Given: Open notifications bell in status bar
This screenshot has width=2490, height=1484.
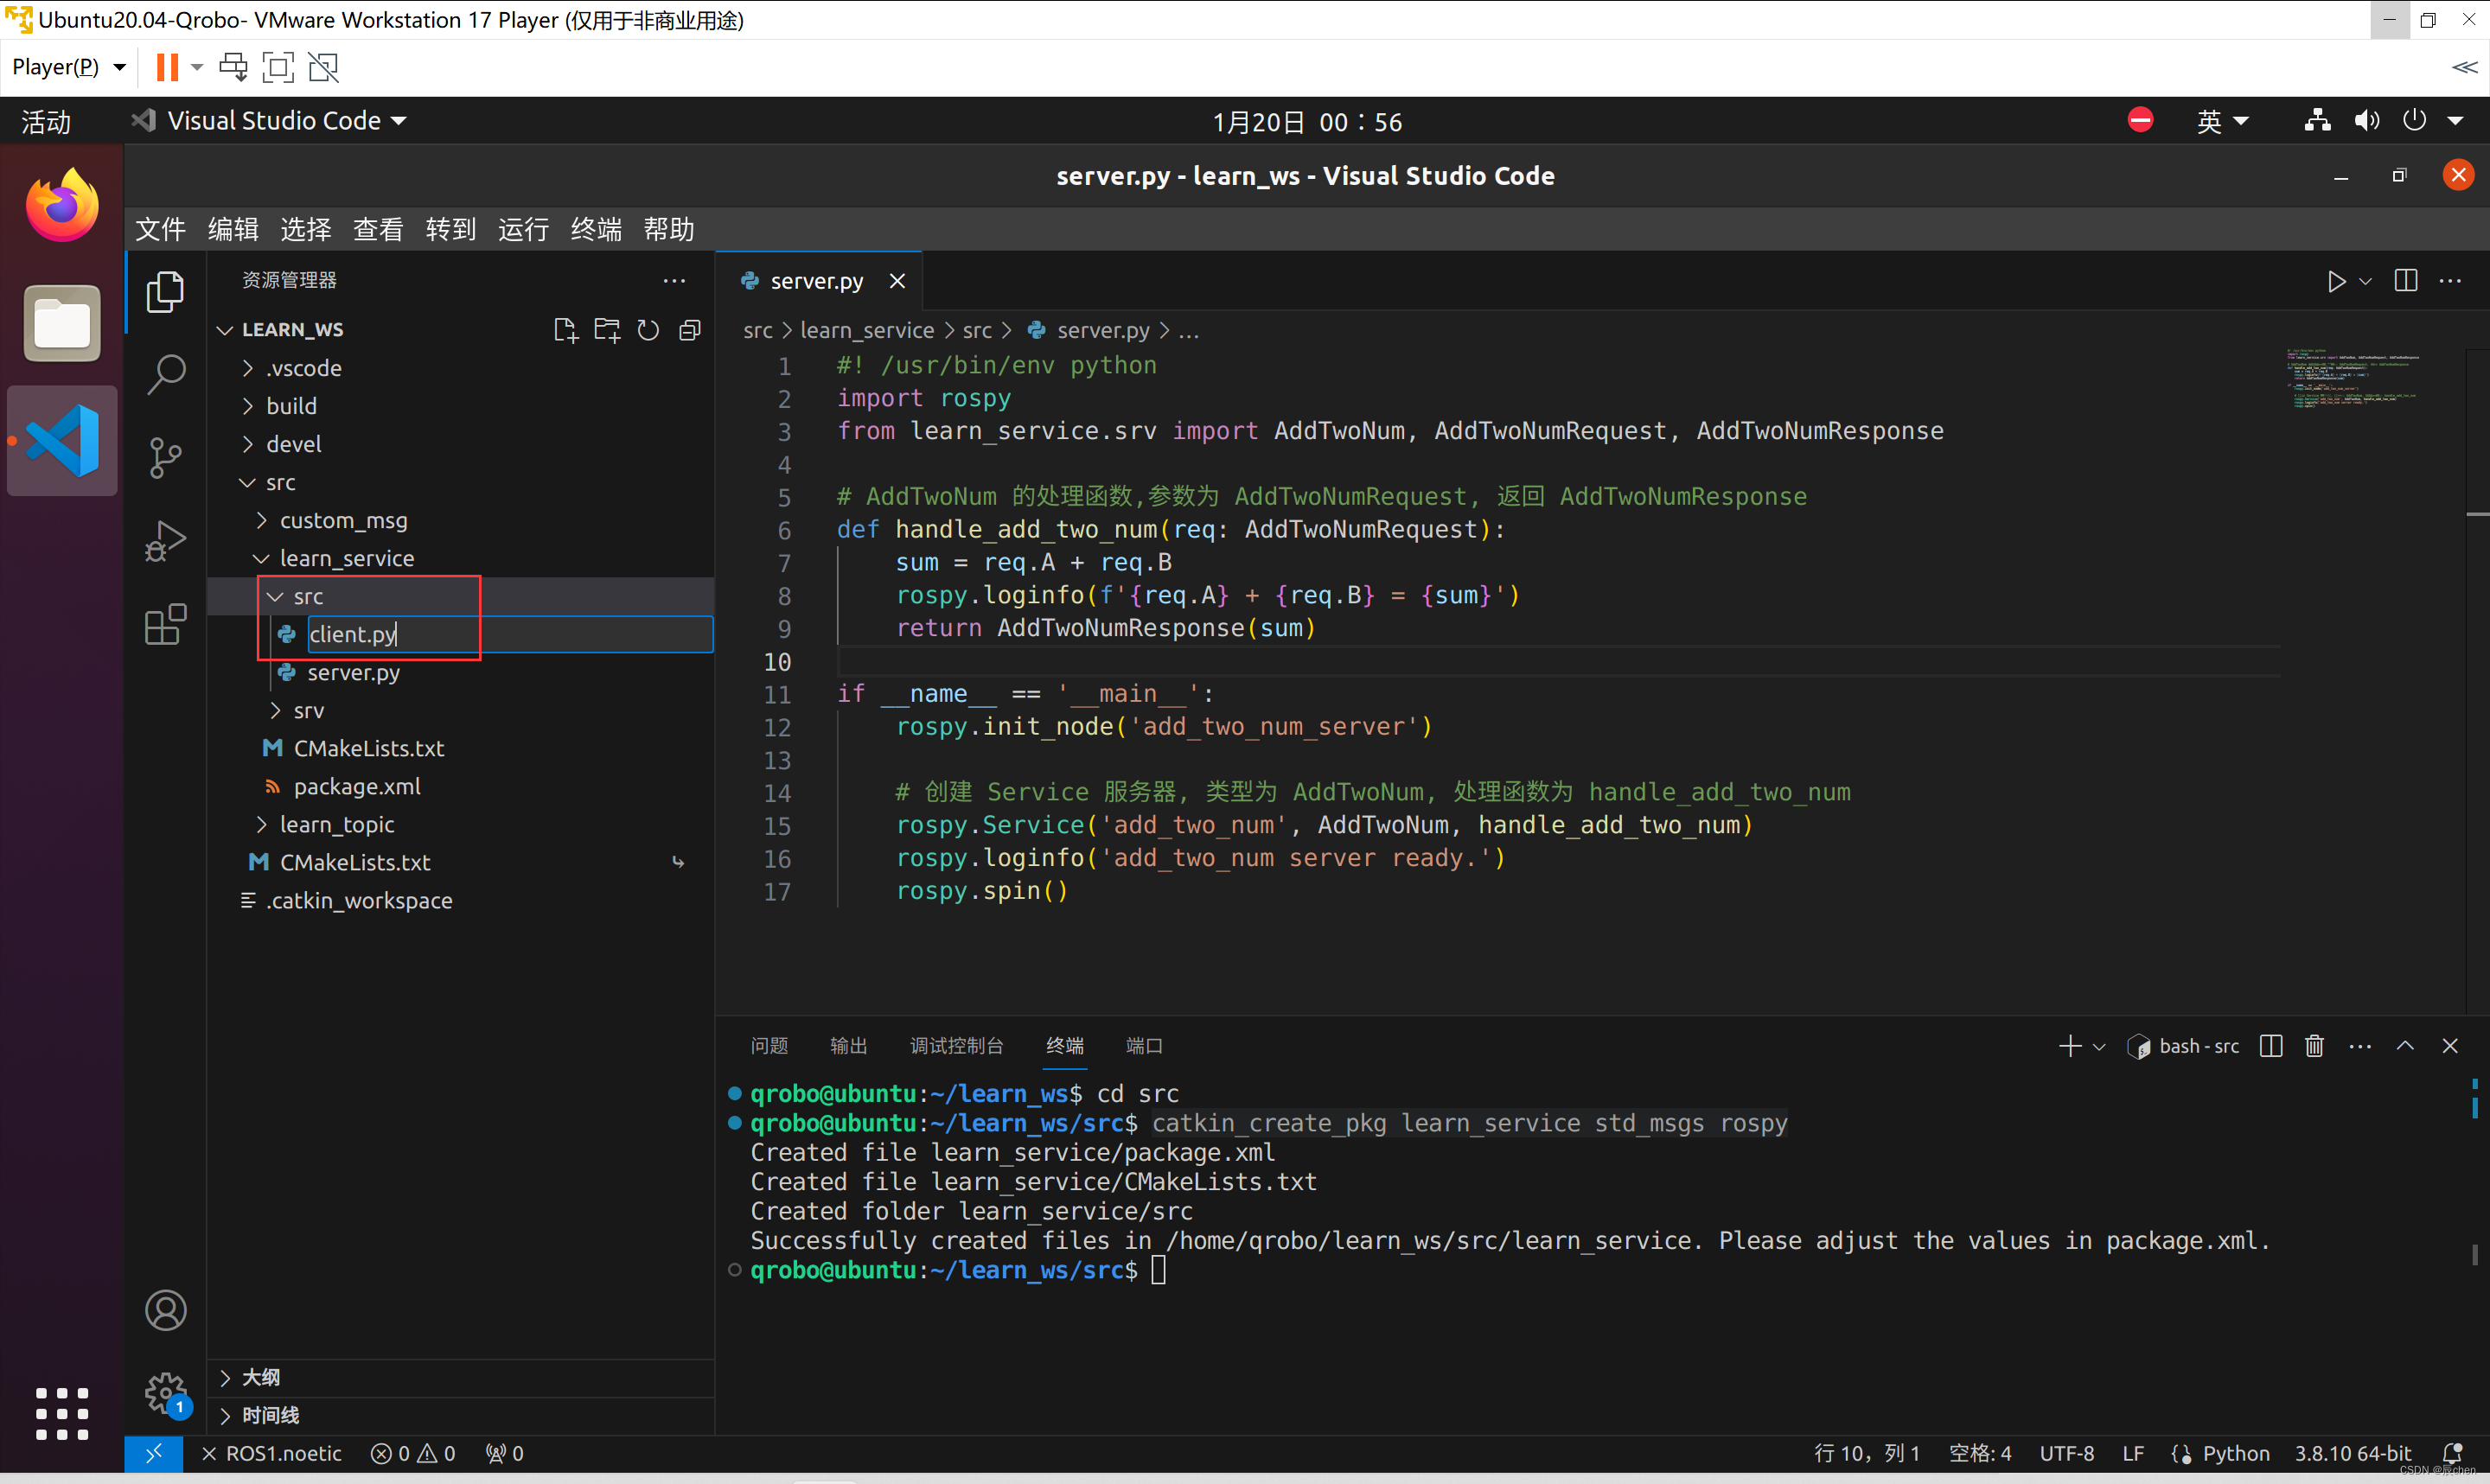Looking at the screenshot, I should pos(2452,1453).
